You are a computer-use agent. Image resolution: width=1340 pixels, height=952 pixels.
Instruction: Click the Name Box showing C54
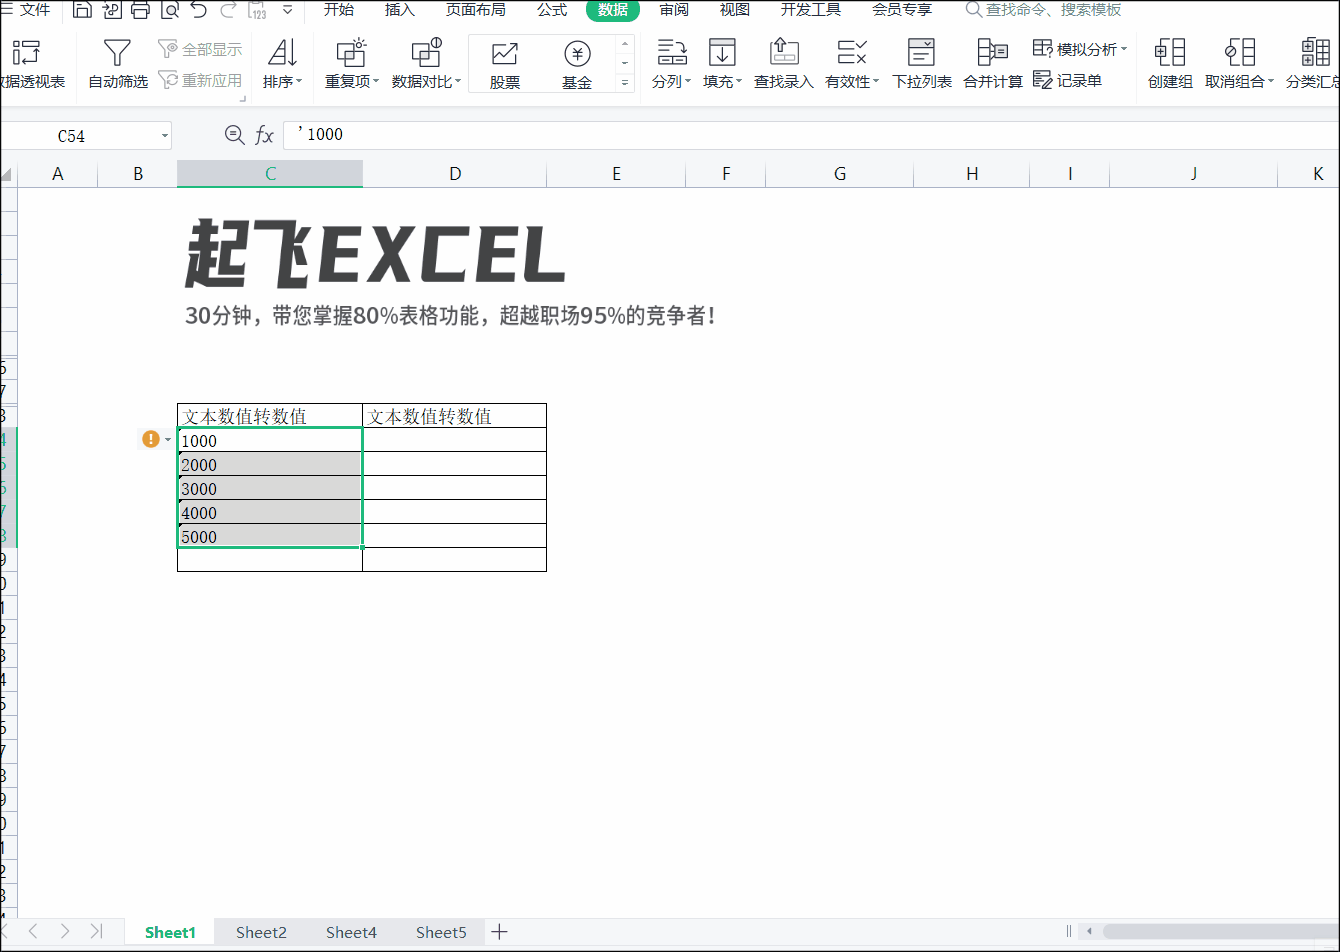(78, 136)
